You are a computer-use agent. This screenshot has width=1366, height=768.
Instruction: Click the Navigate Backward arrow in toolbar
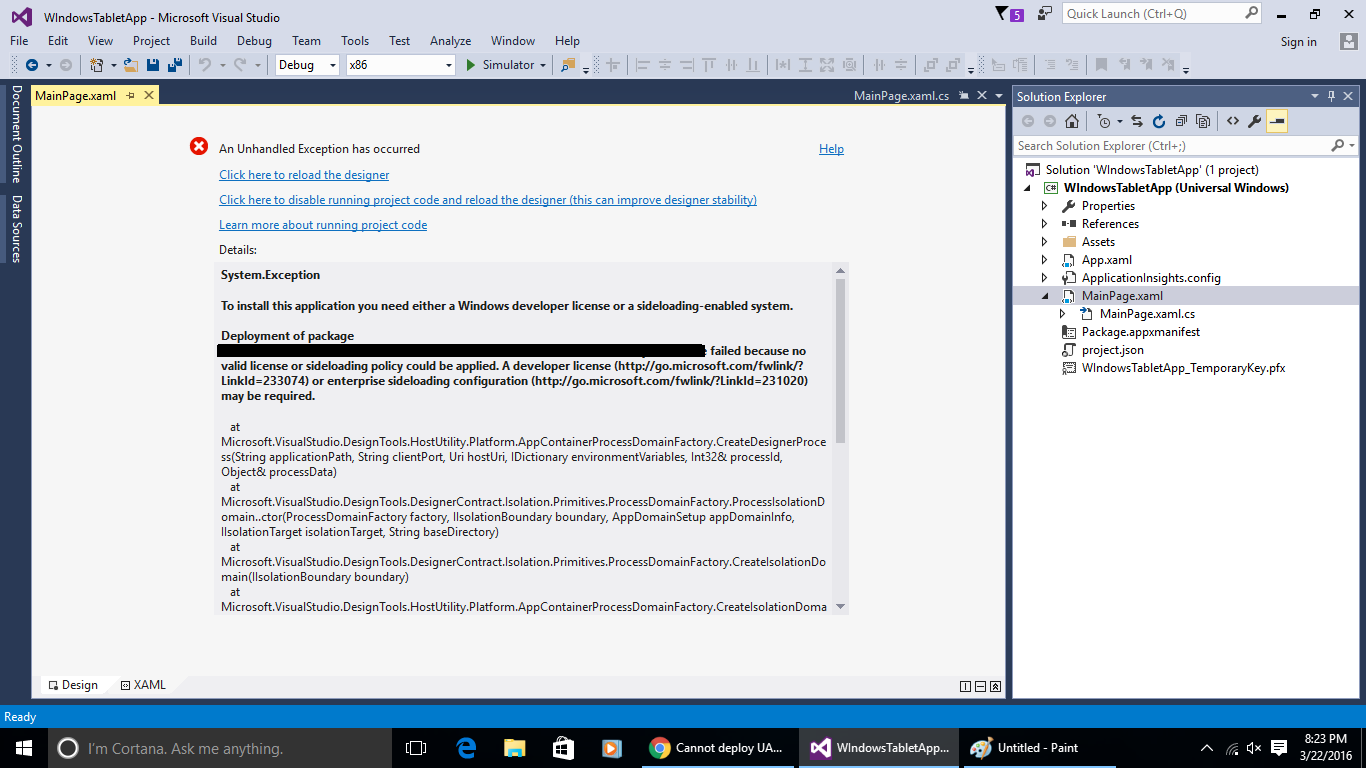32,65
